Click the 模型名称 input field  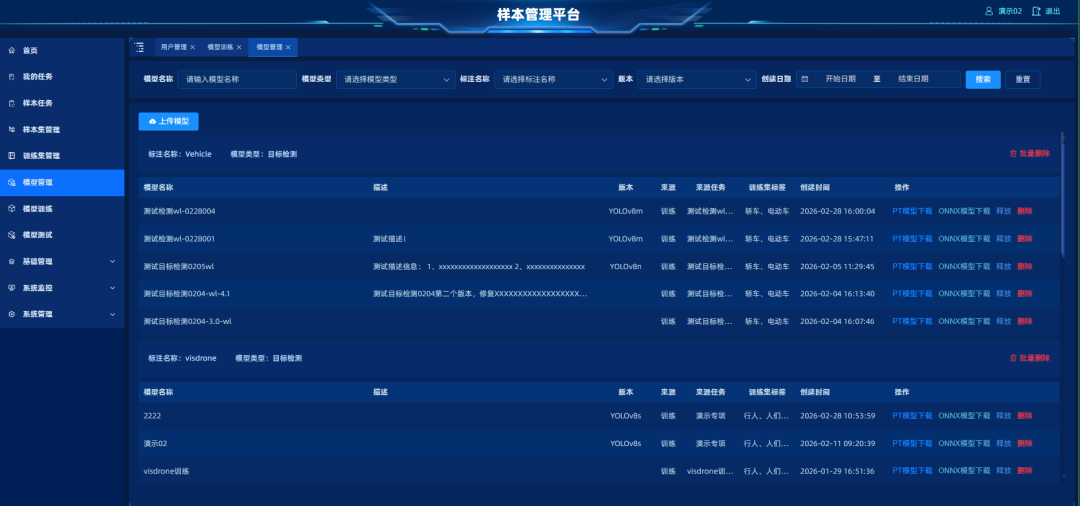point(235,79)
